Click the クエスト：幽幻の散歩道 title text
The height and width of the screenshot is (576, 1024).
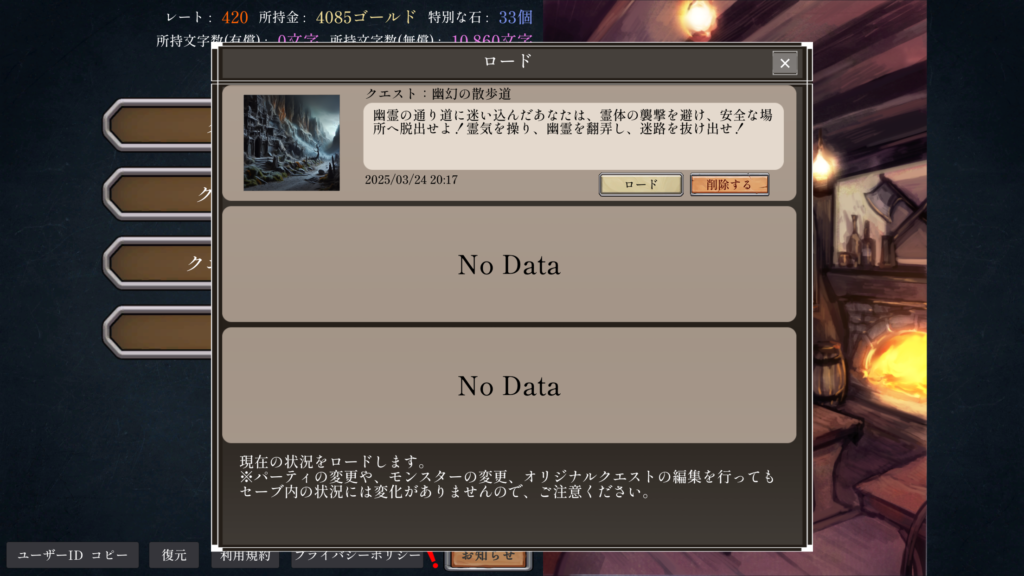(x=438, y=93)
